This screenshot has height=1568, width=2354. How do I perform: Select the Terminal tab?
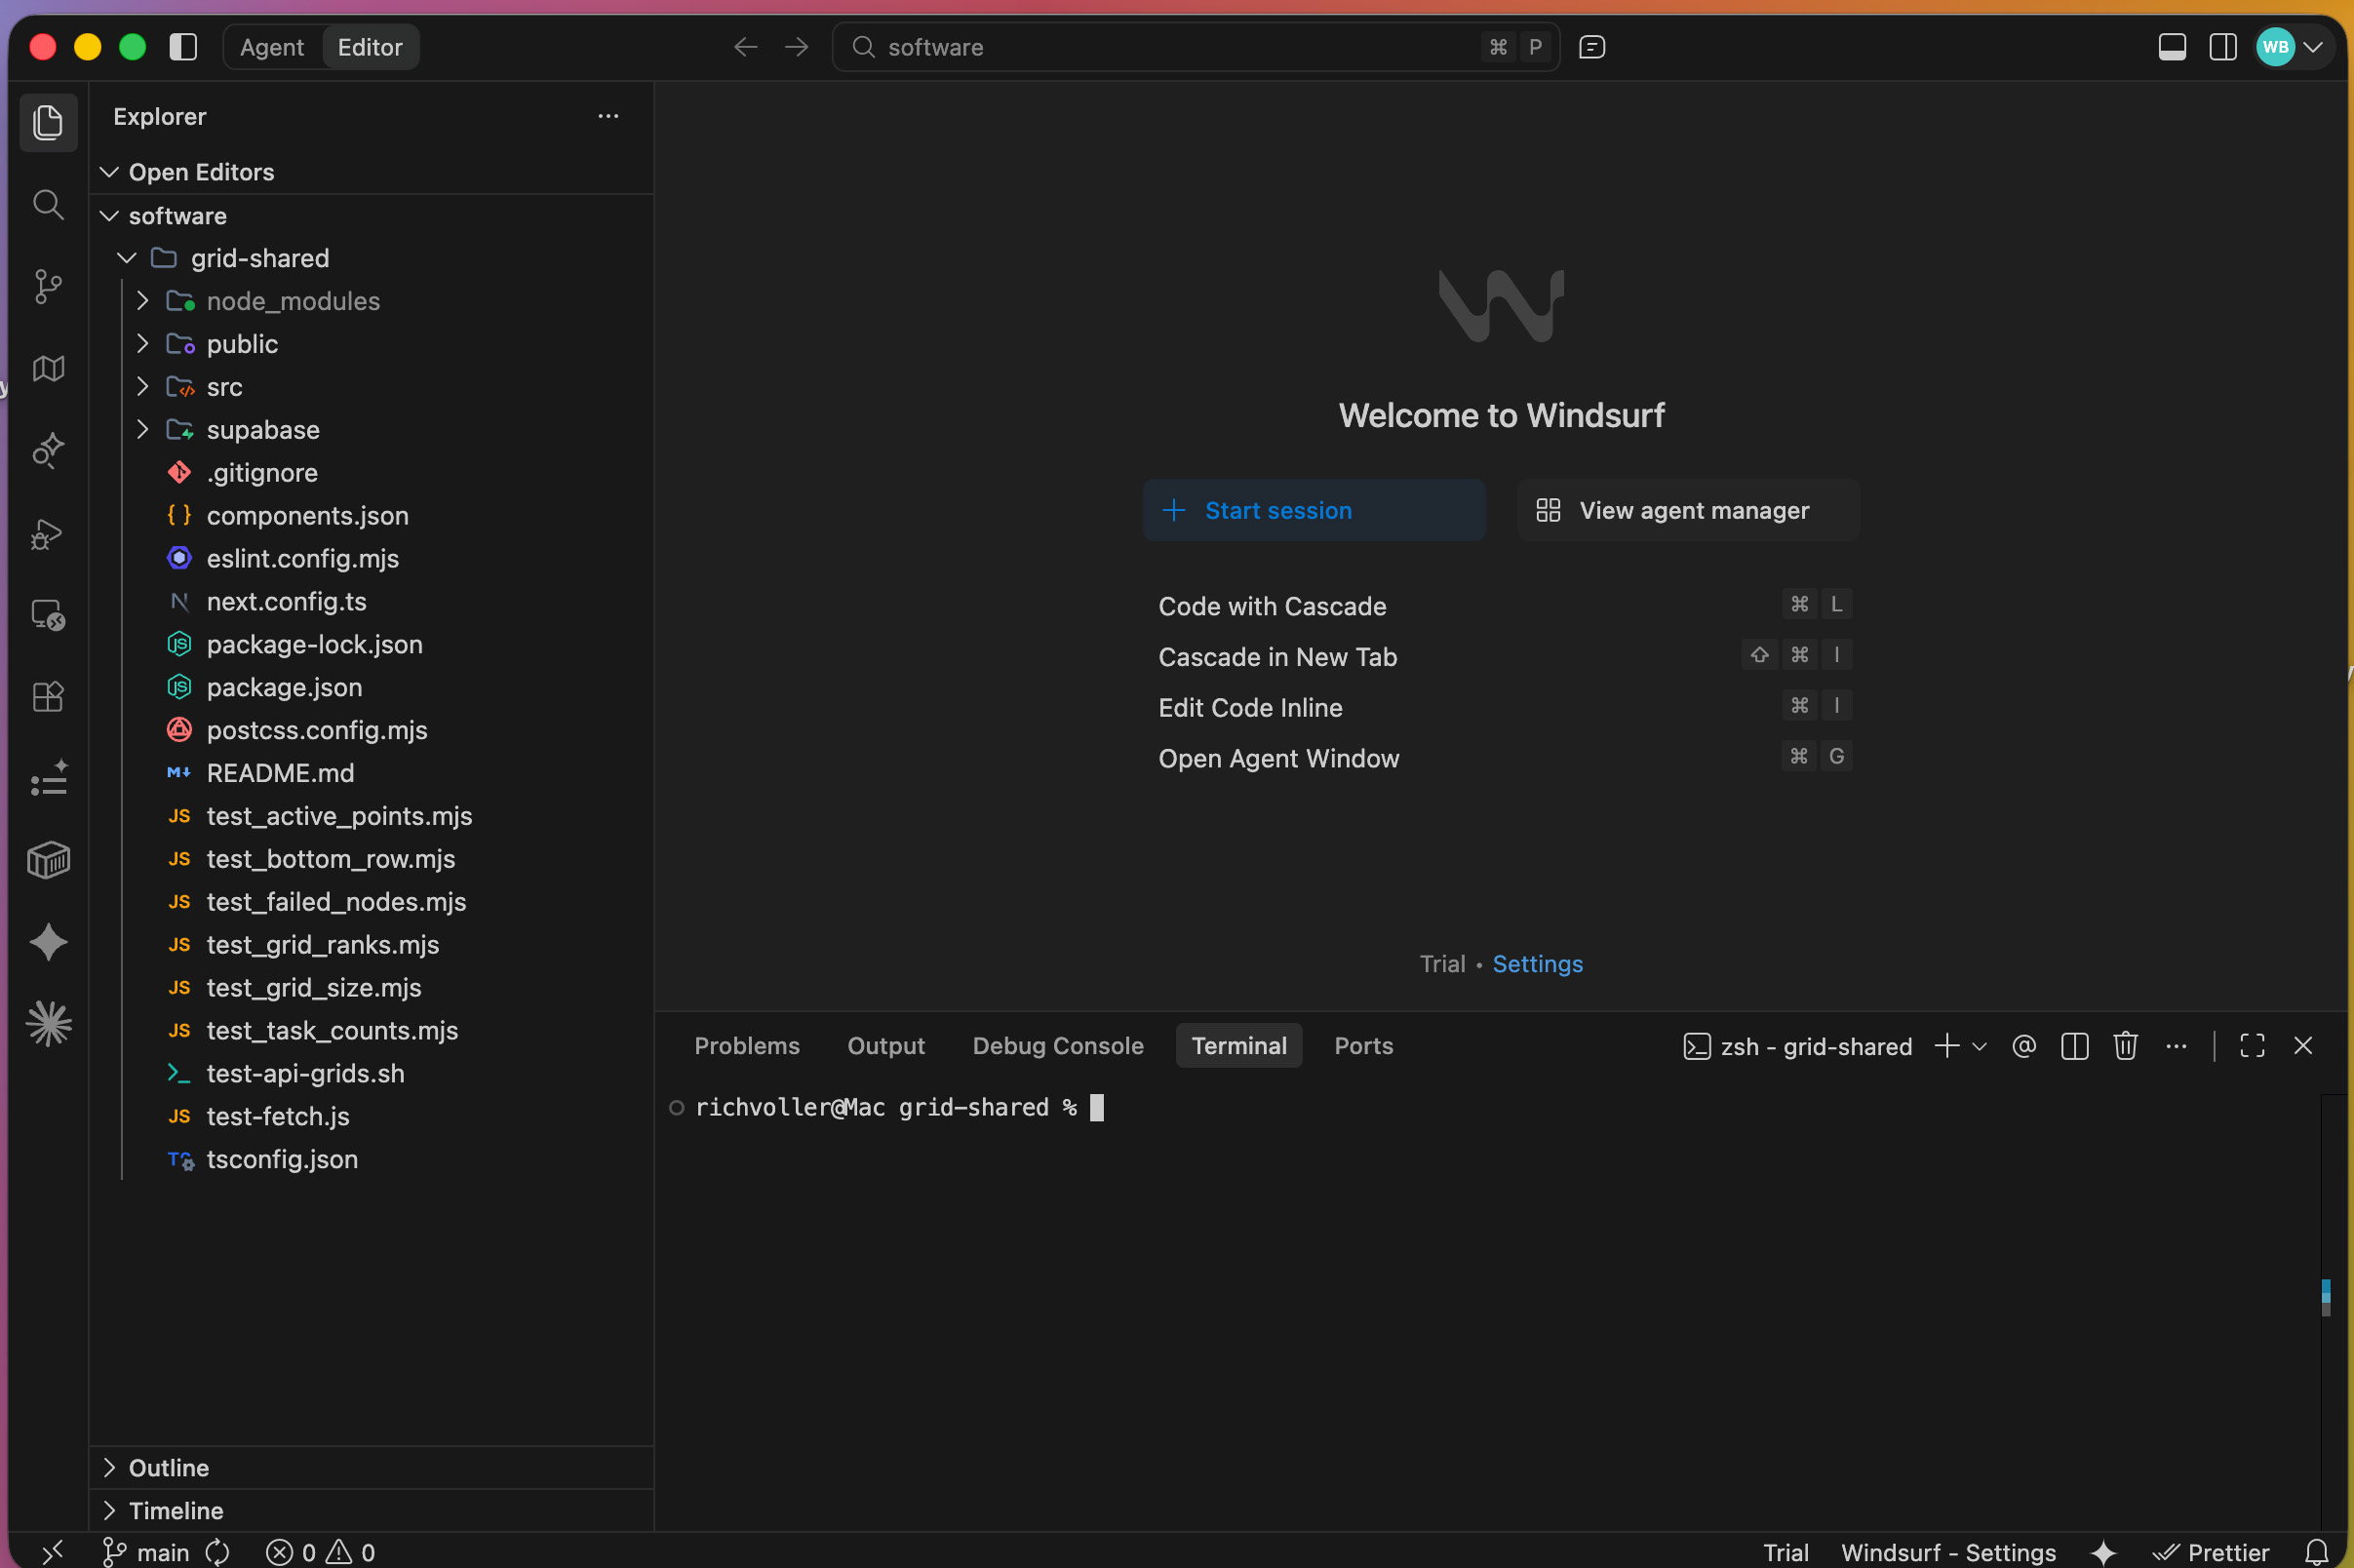pyautogui.click(x=1239, y=1046)
